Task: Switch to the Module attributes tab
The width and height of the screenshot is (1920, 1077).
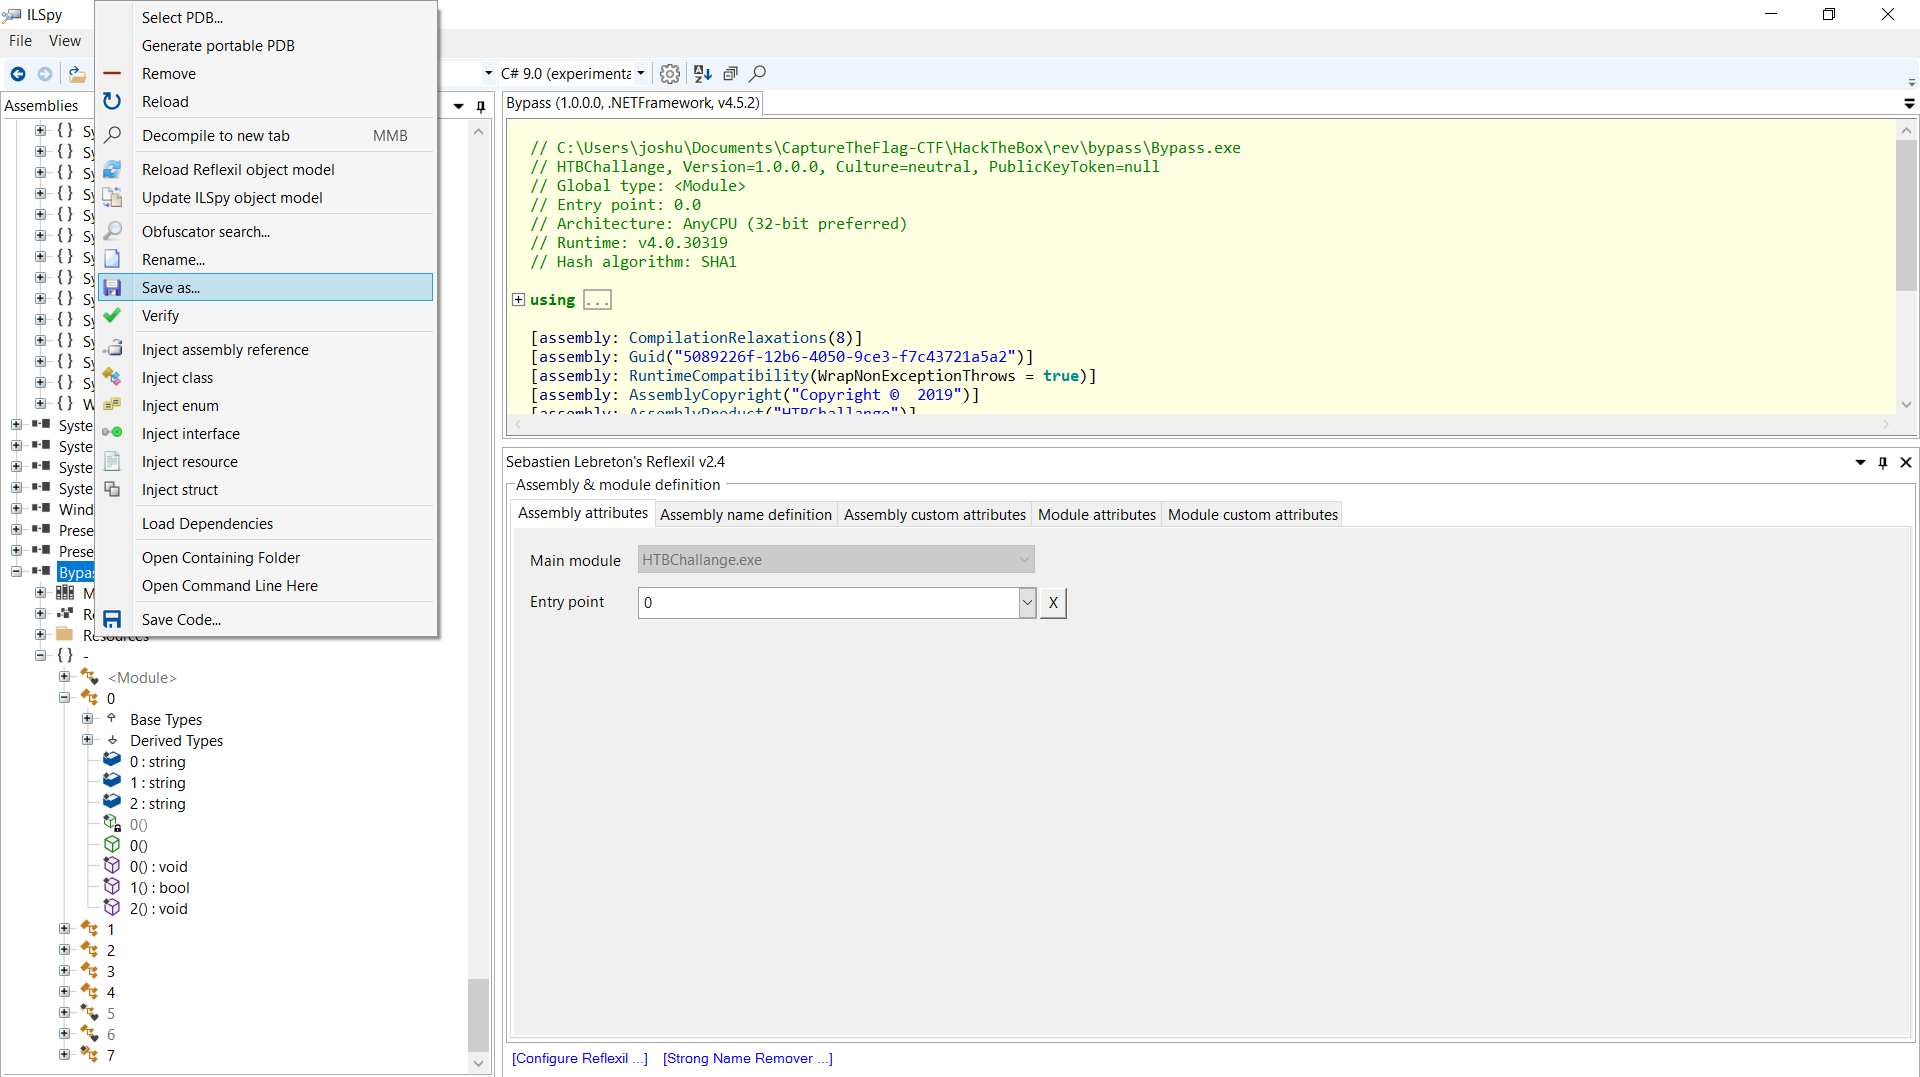Action: (x=1096, y=514)
